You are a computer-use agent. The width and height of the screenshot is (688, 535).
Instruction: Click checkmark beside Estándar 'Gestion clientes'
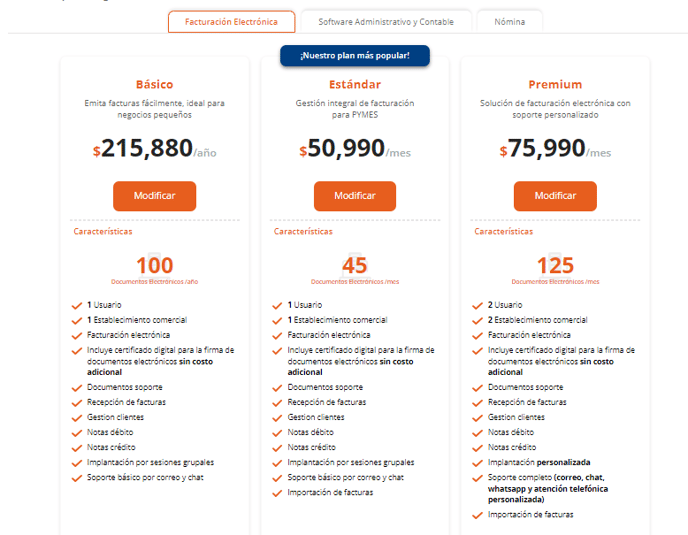(278, 417)
